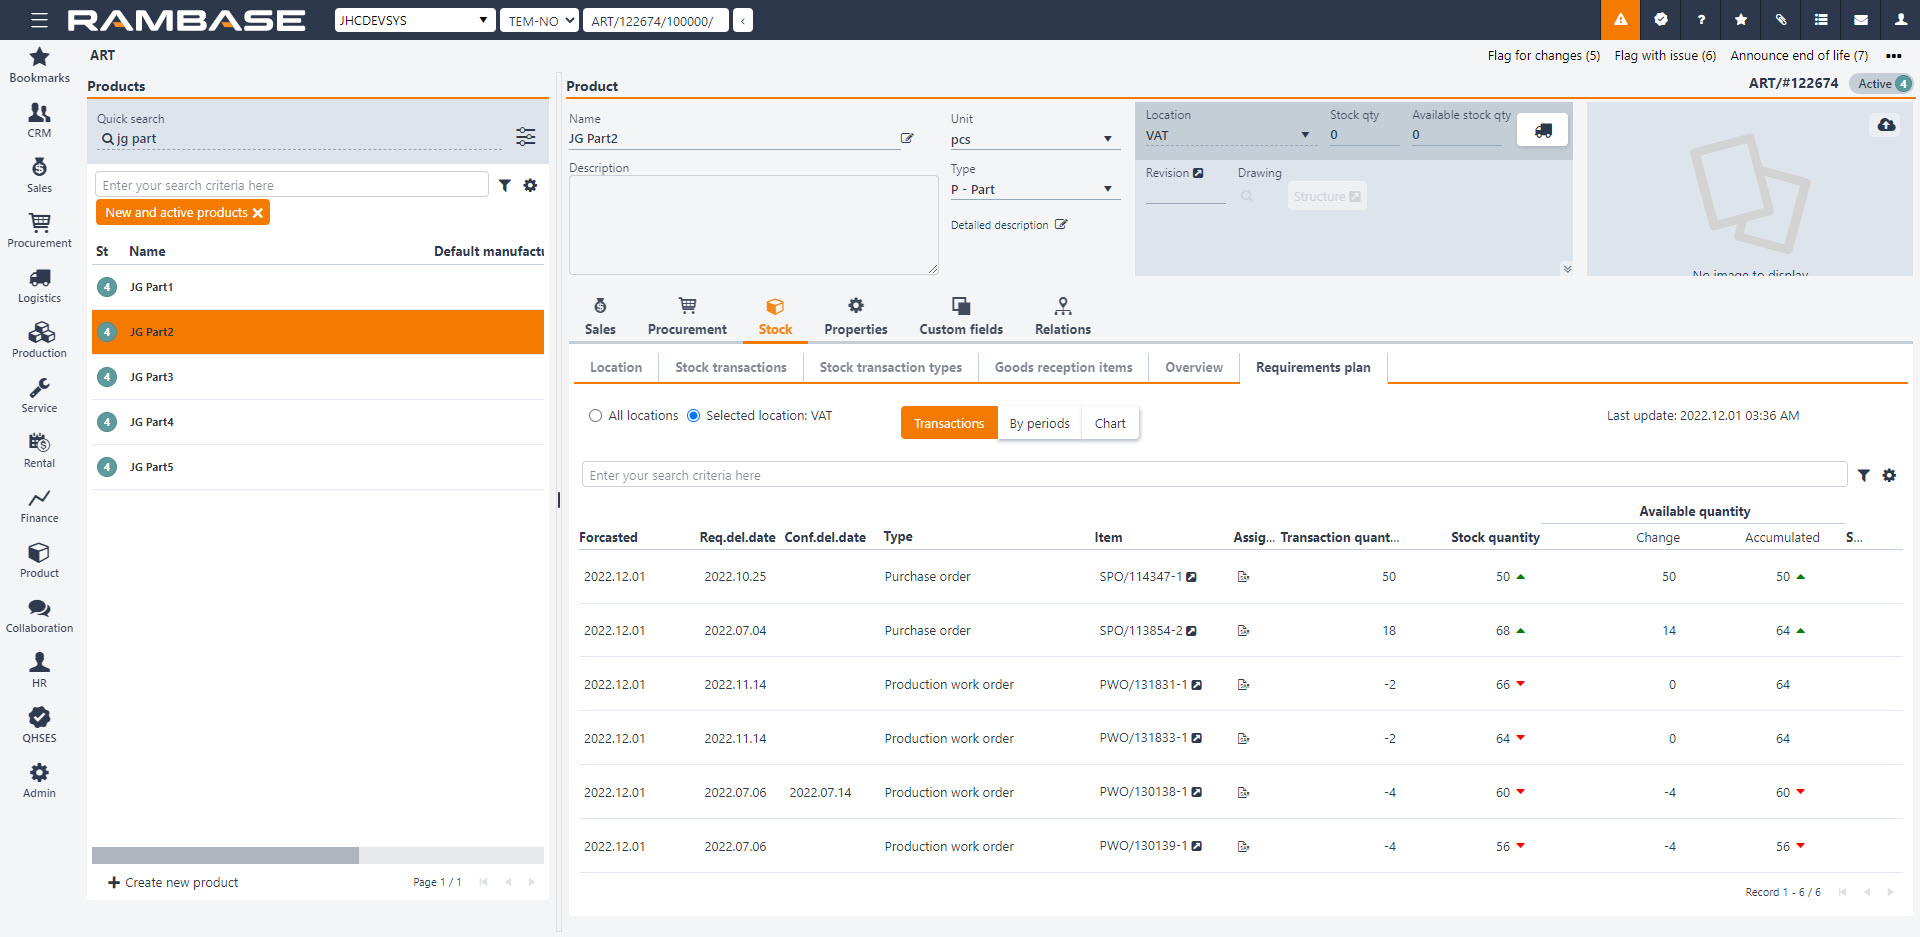Open the Procurement cart in sidebar

(x=39, y=230)
